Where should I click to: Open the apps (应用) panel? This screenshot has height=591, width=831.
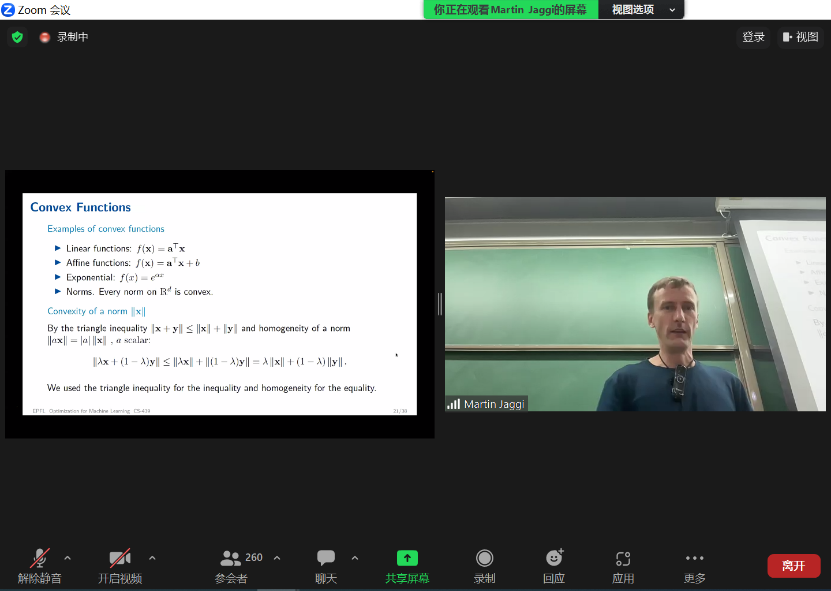click(623, 565)
